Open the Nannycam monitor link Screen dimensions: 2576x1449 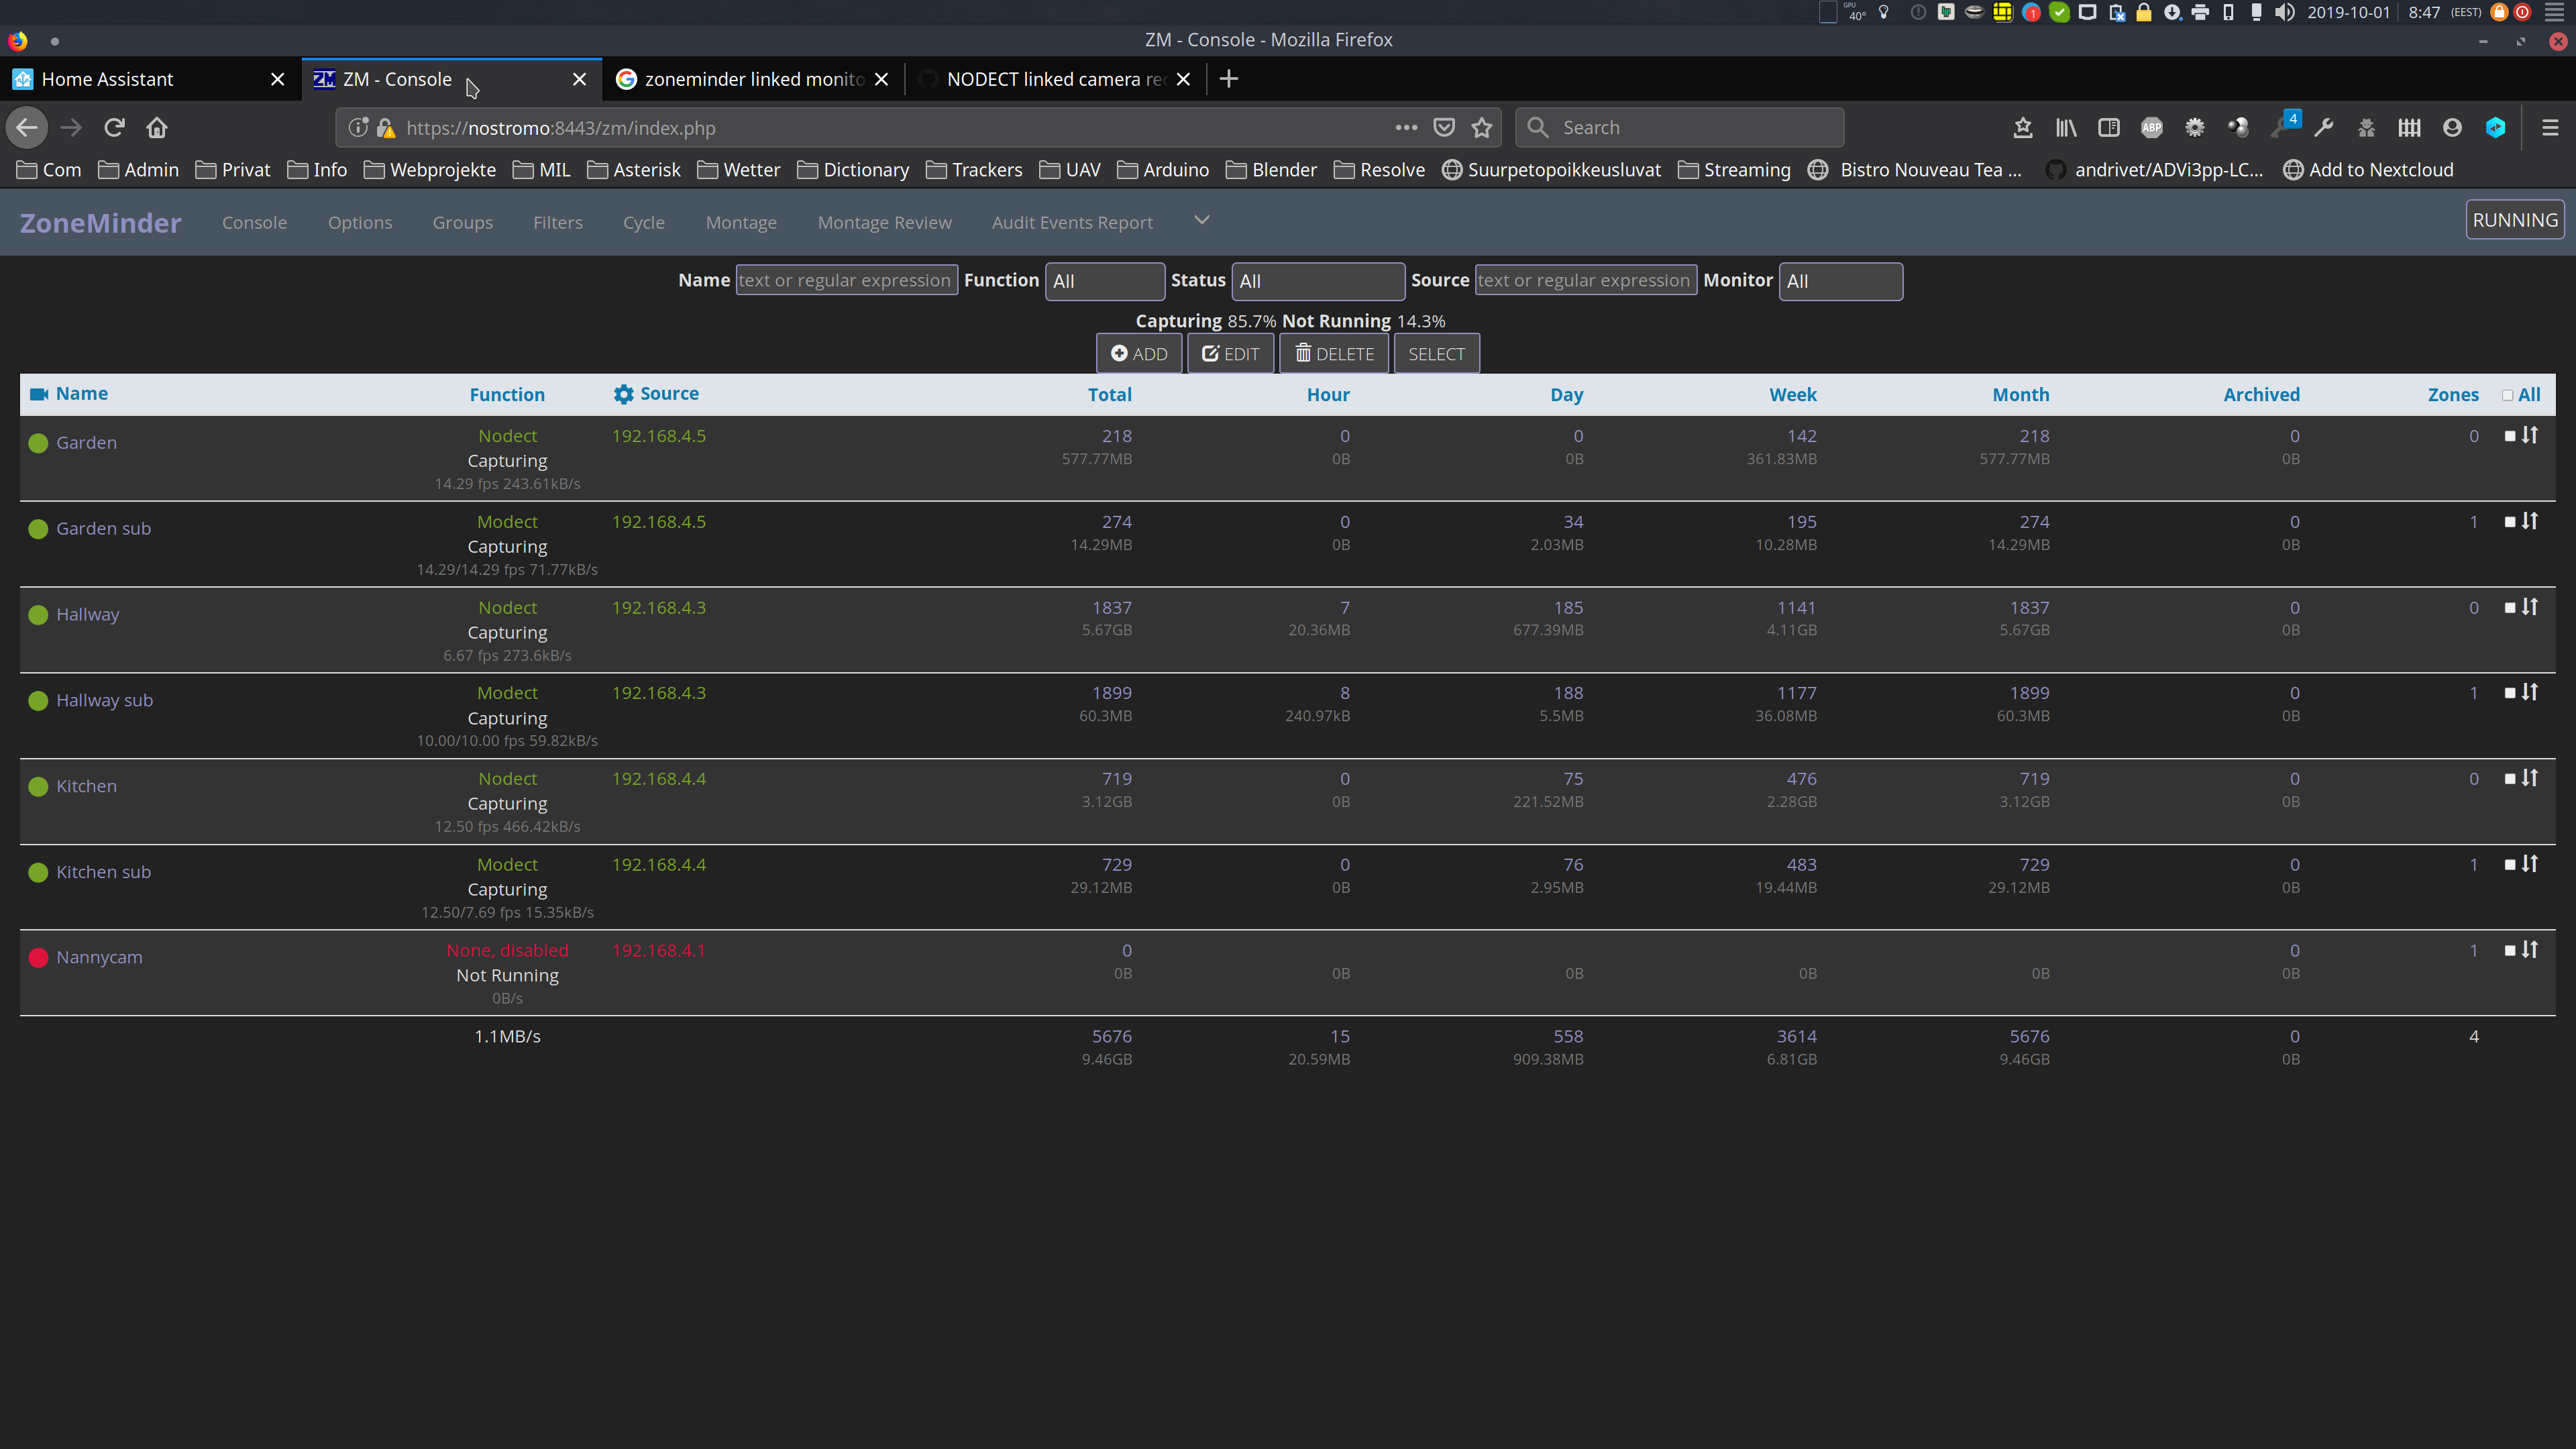point(99,957)
